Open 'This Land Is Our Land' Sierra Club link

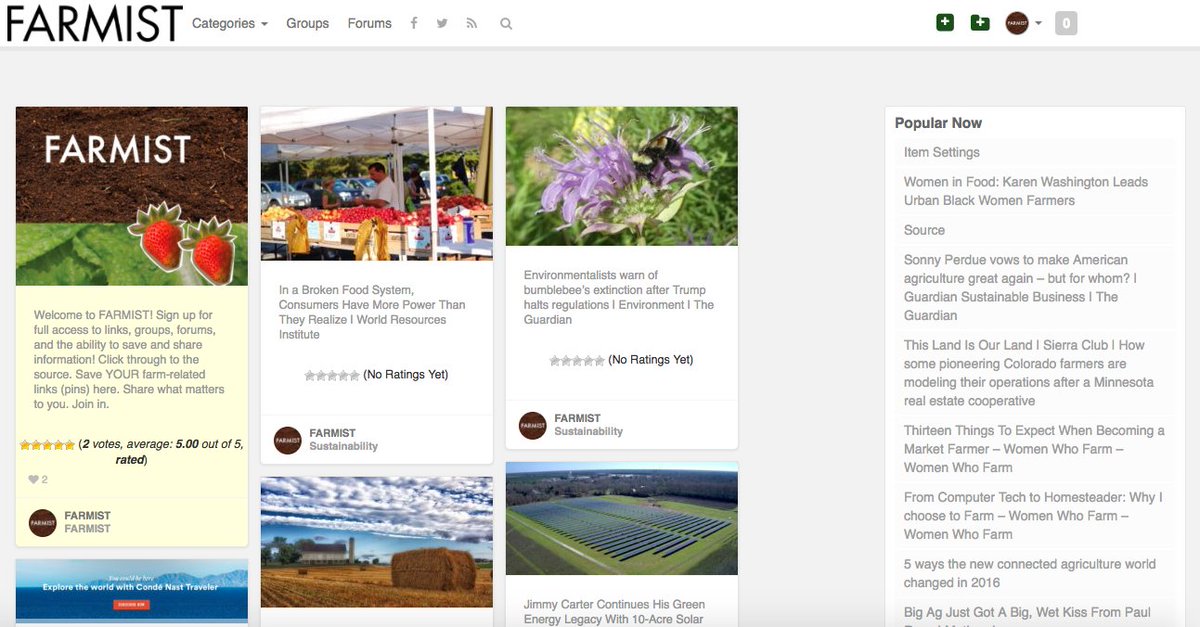point(1029,373)
